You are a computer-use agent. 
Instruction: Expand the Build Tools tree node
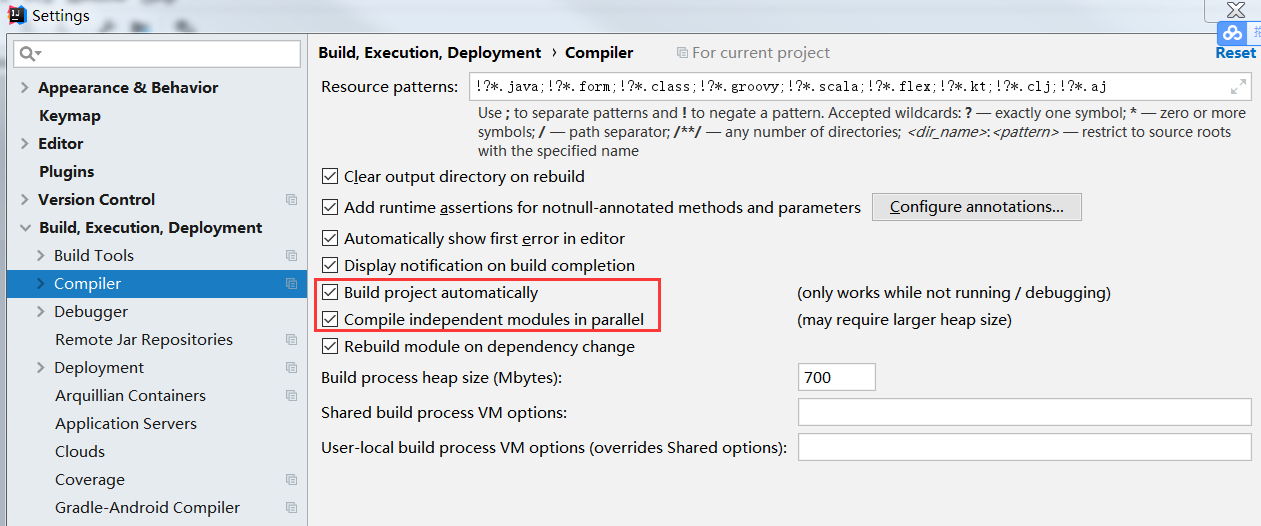(40, 256)
